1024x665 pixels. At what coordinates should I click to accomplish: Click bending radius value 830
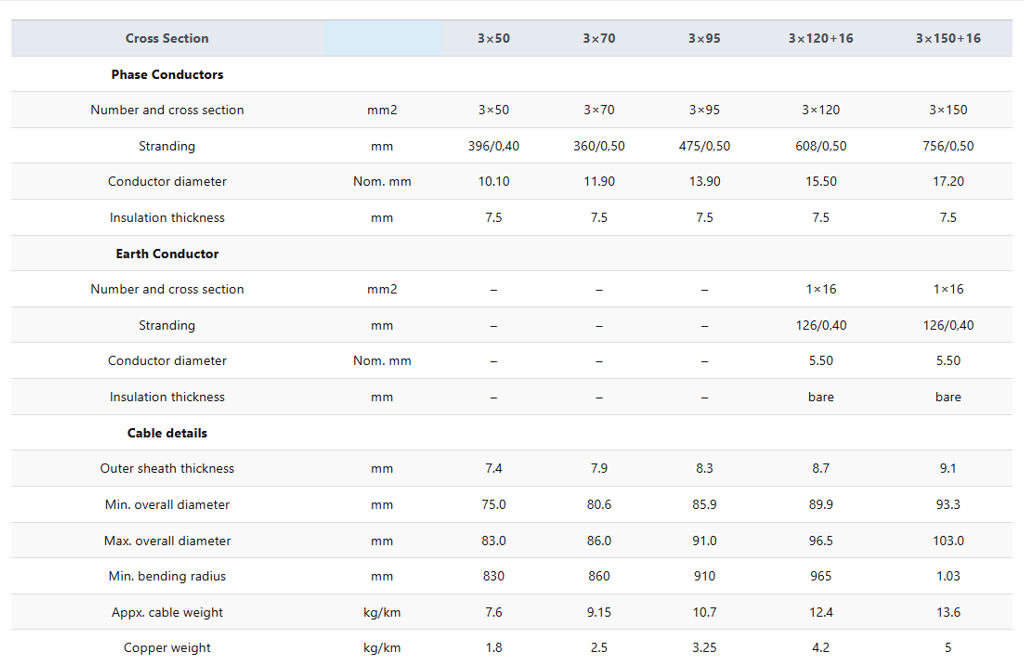click(x=494, y=576)
